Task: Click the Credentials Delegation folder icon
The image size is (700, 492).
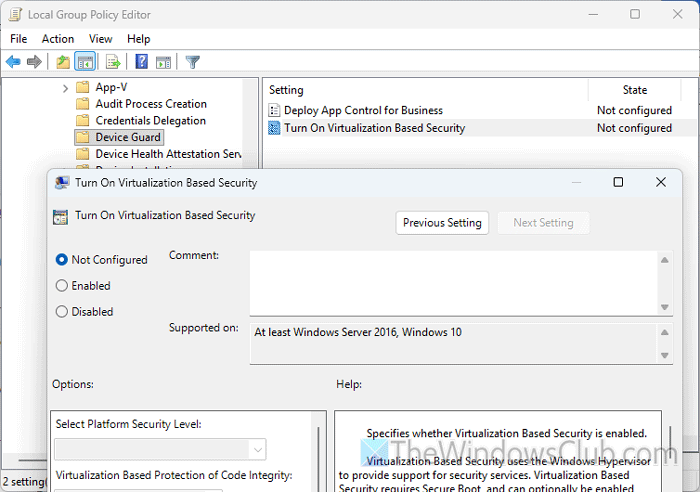Action: tap(83, 121)
